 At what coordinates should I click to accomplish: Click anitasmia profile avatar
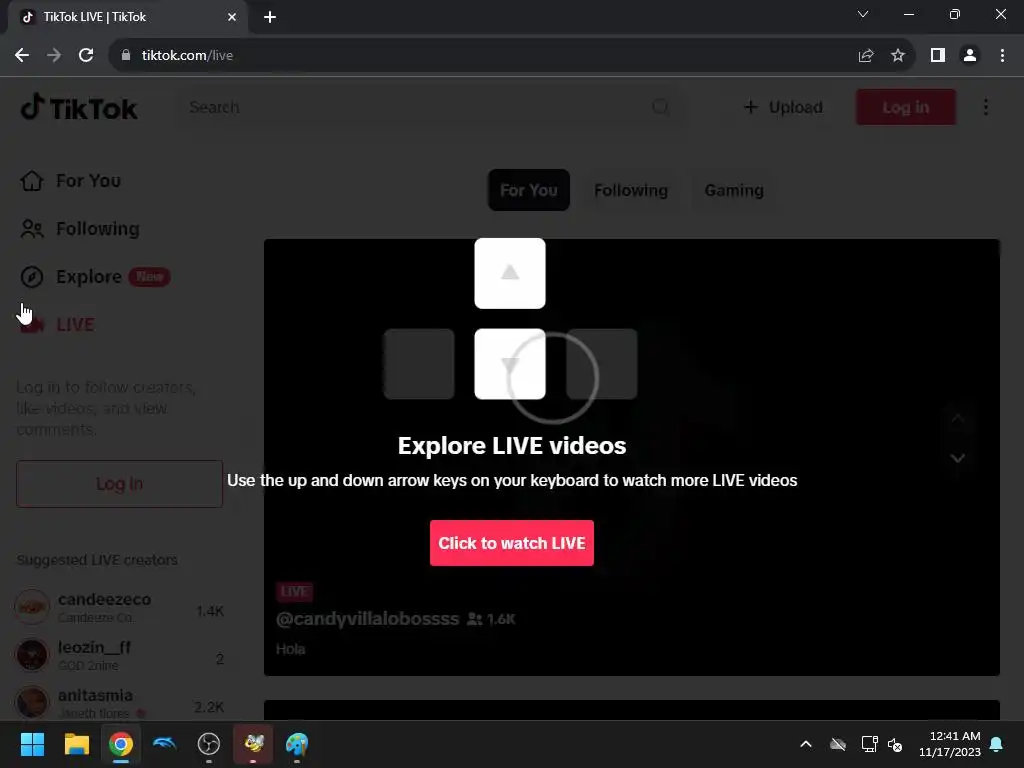coord(31,703)
